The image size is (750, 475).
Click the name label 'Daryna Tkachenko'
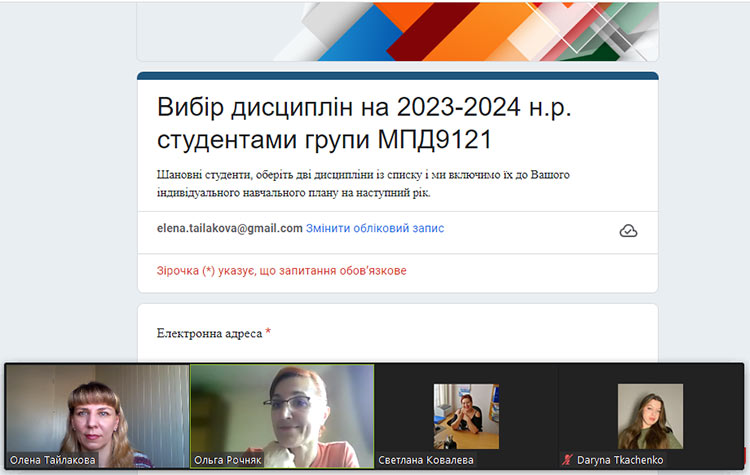620,460
